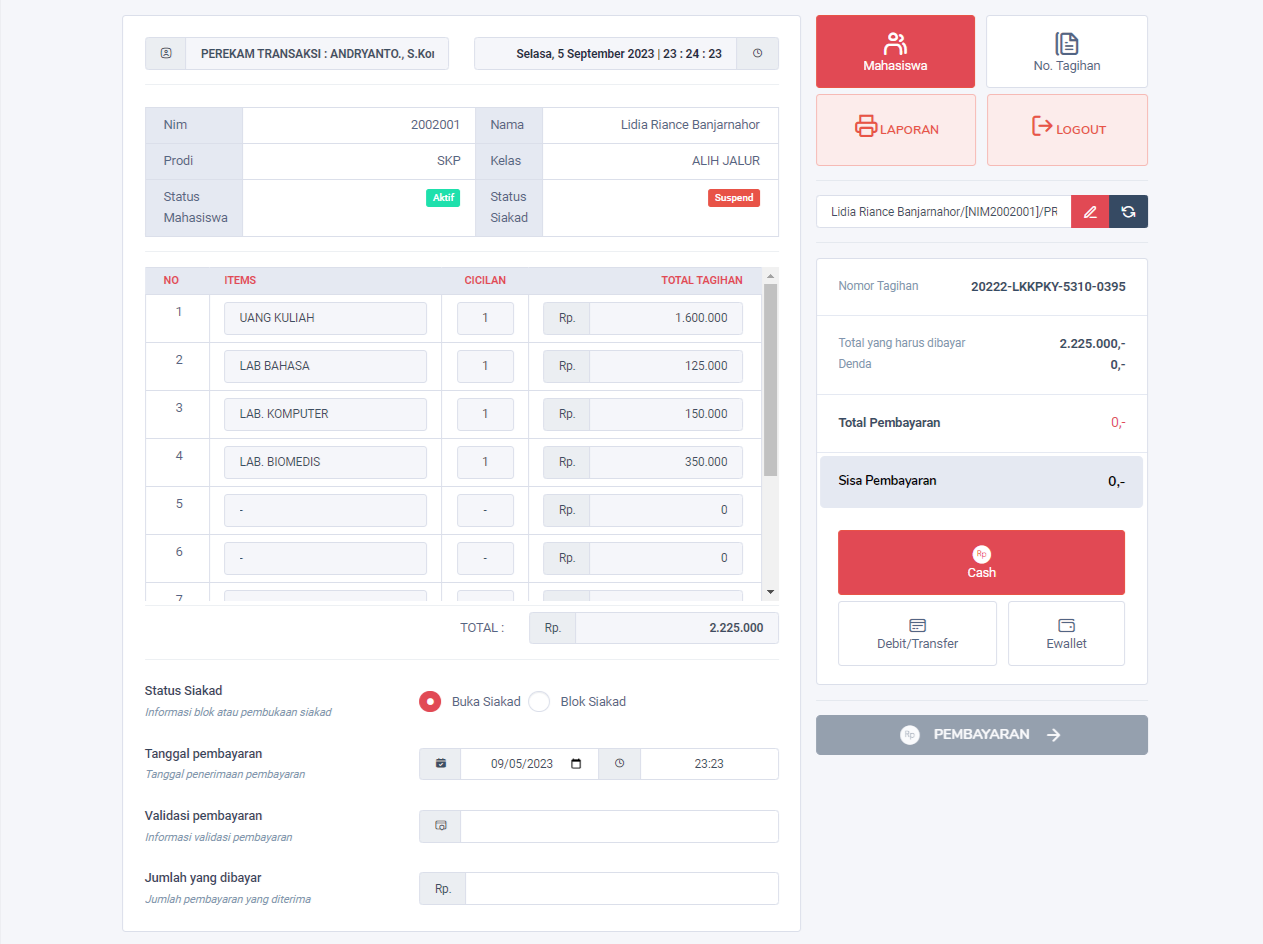This screenshot has height=944, width=1263.
Task: Select the Blok Siakad radio option
Action: [539, 702]
